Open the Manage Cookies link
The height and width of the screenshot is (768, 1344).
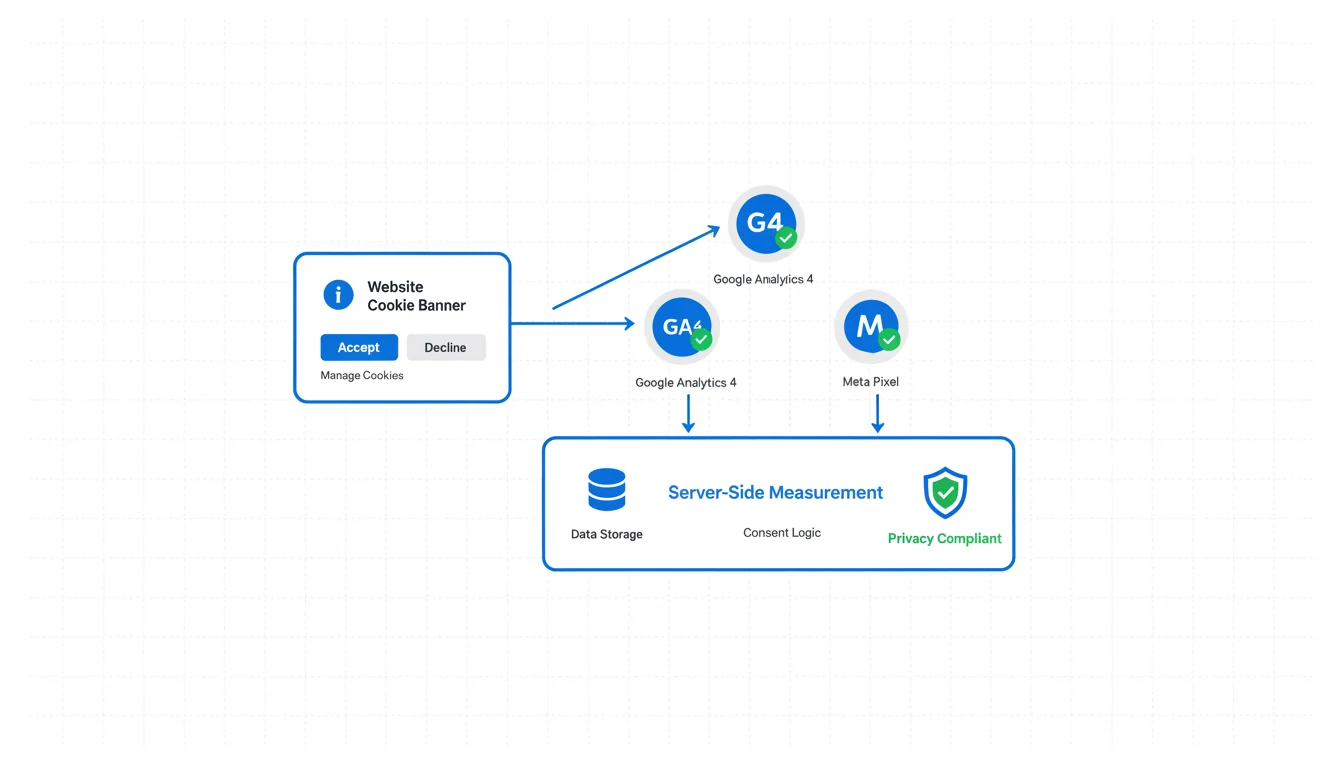(x=362, y=376)
